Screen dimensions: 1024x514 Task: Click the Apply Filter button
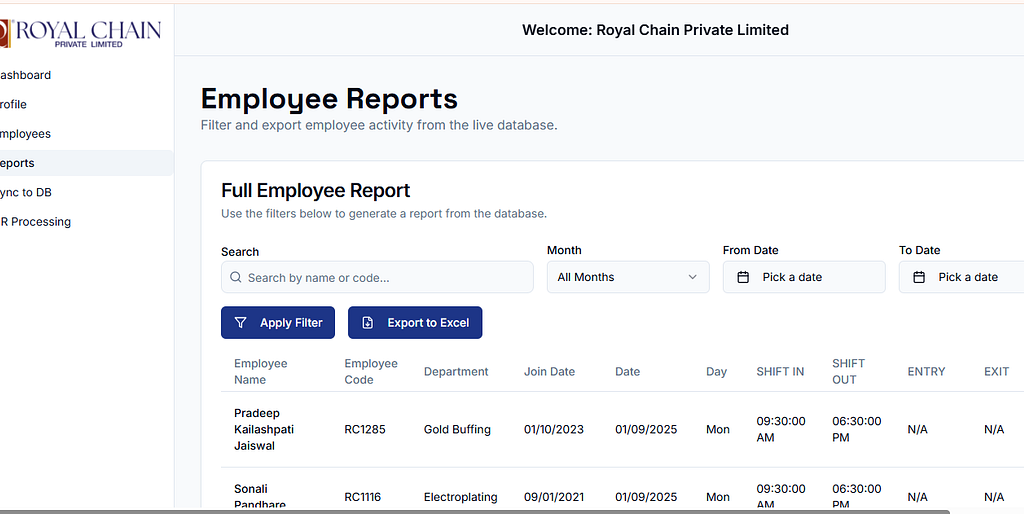coord(278,323)
